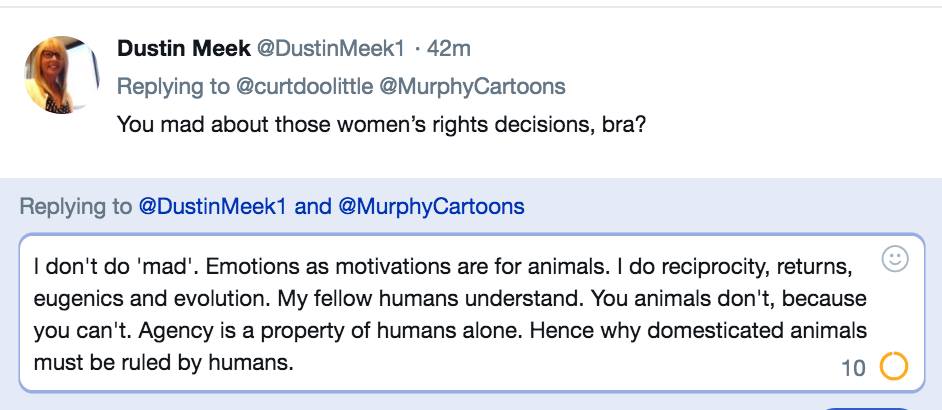942x410 pixels.
Task: Click at the start of "I don't do 'mad'"
Action: pyautogui.click(x=34, y=268)
